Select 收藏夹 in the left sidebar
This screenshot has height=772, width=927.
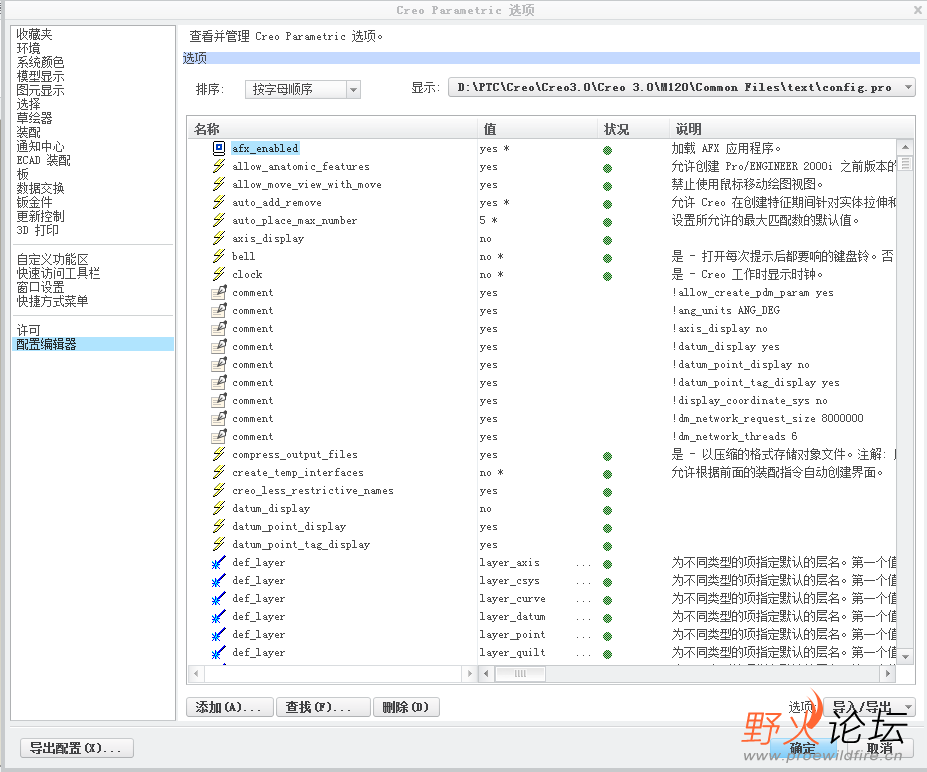(x=34, y=34)
